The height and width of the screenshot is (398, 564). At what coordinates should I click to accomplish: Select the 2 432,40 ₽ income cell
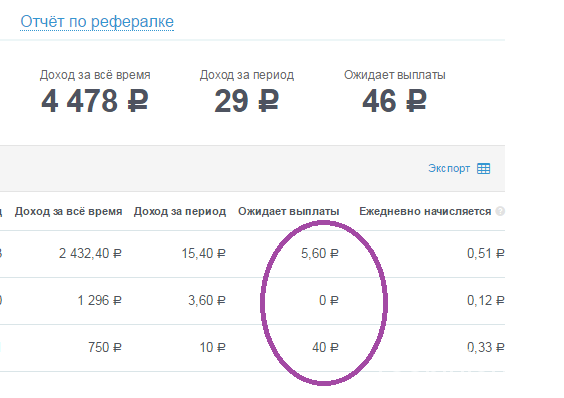tap(90, 254)
